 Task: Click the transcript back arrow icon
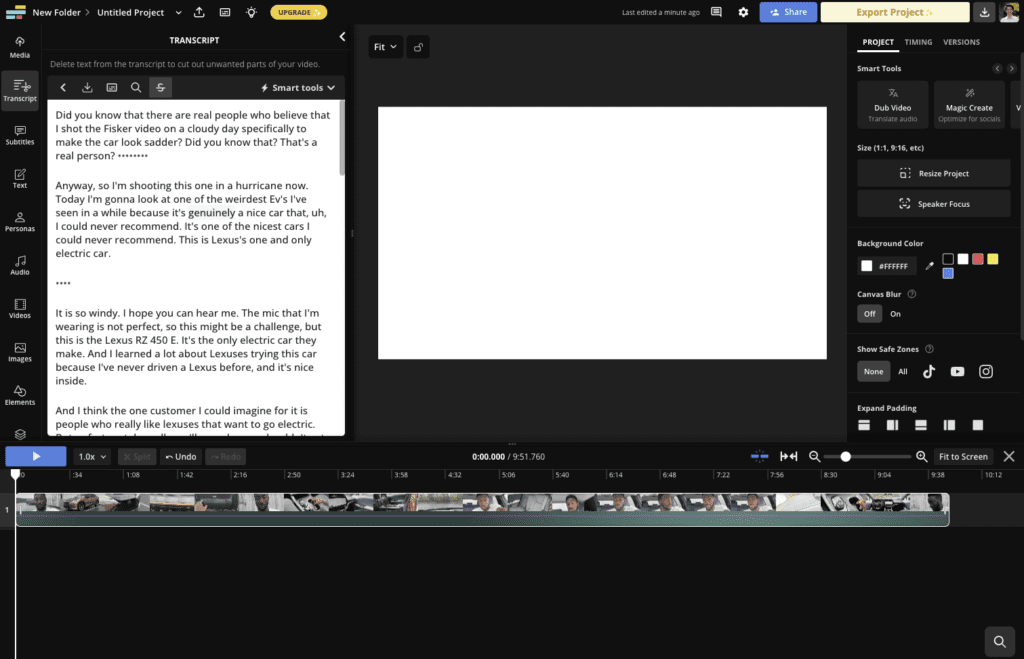coord(63,88)
